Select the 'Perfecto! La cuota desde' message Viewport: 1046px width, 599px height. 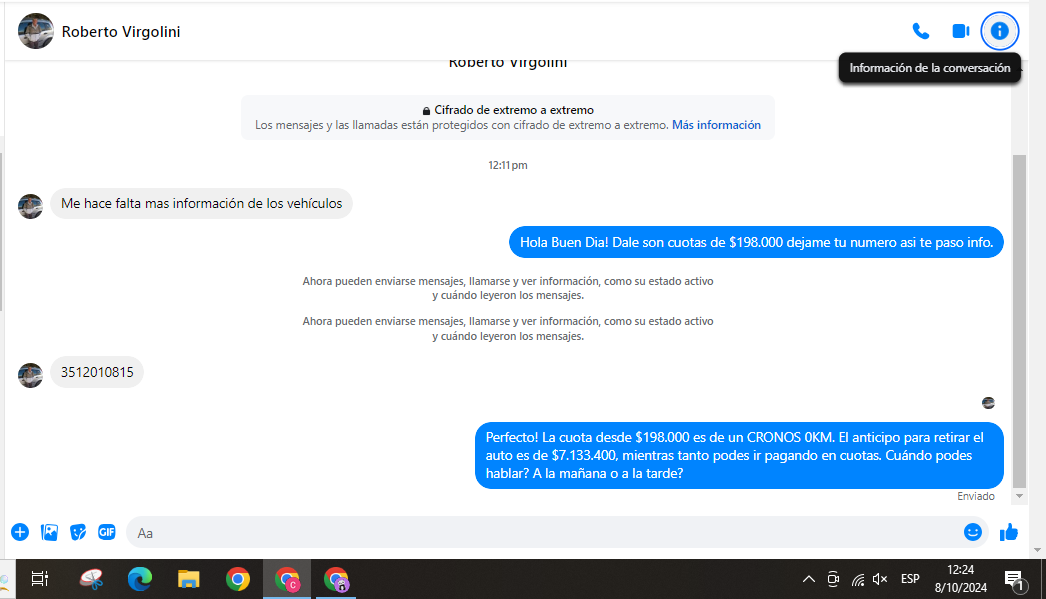coord(739,456)
